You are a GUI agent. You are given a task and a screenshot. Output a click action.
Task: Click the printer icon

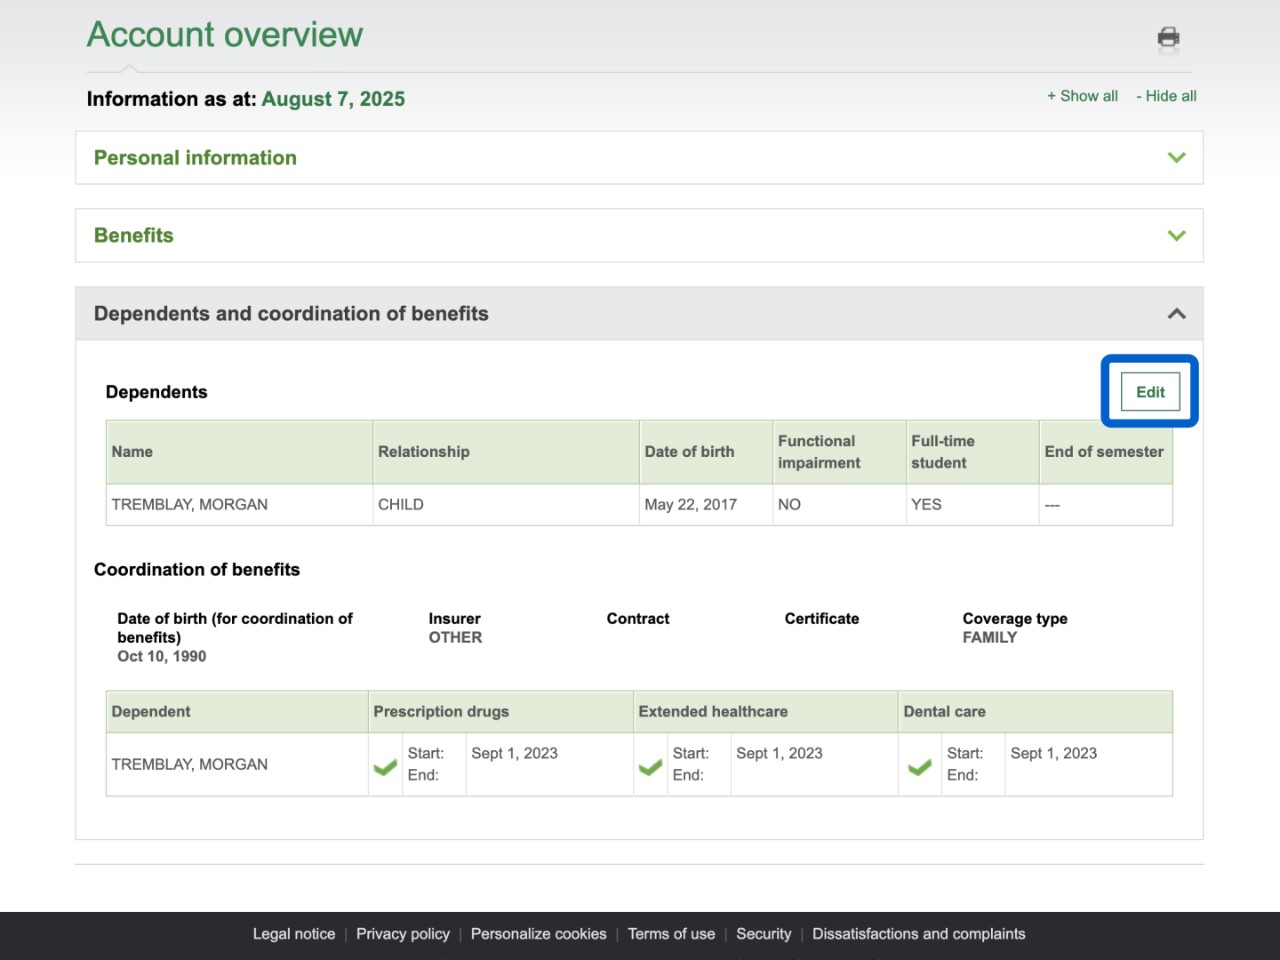[x=1168, y=38]
